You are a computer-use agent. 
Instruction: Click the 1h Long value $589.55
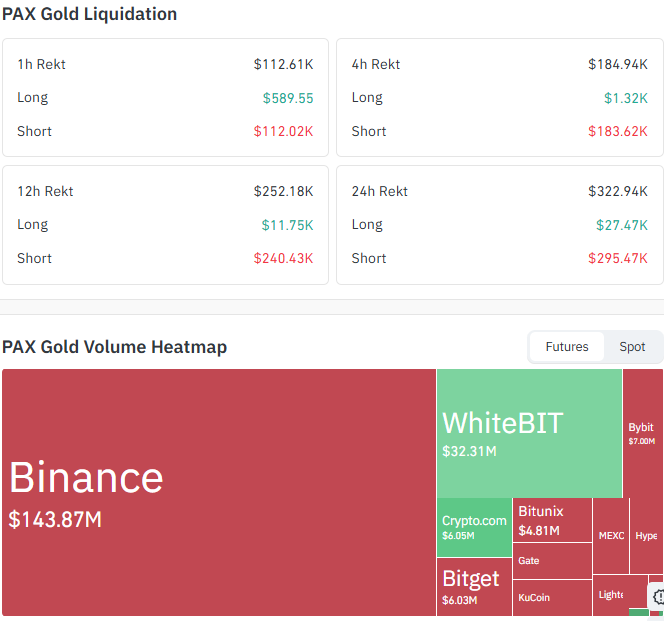point(288,98)
